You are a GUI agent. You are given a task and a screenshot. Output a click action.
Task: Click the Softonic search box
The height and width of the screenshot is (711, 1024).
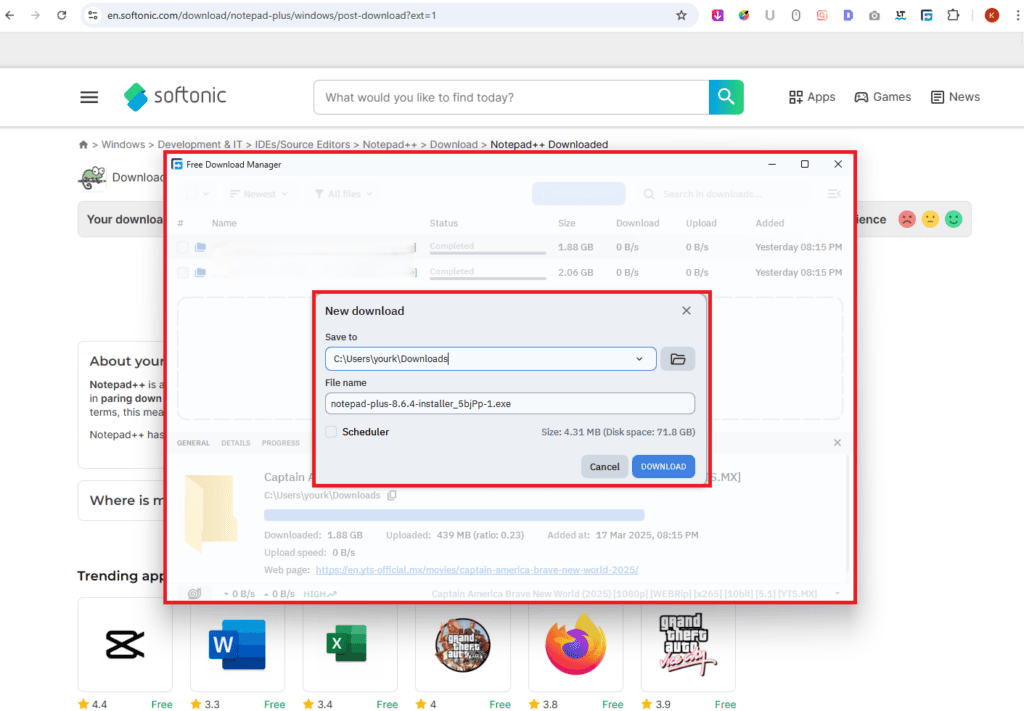tap(511, 97)
